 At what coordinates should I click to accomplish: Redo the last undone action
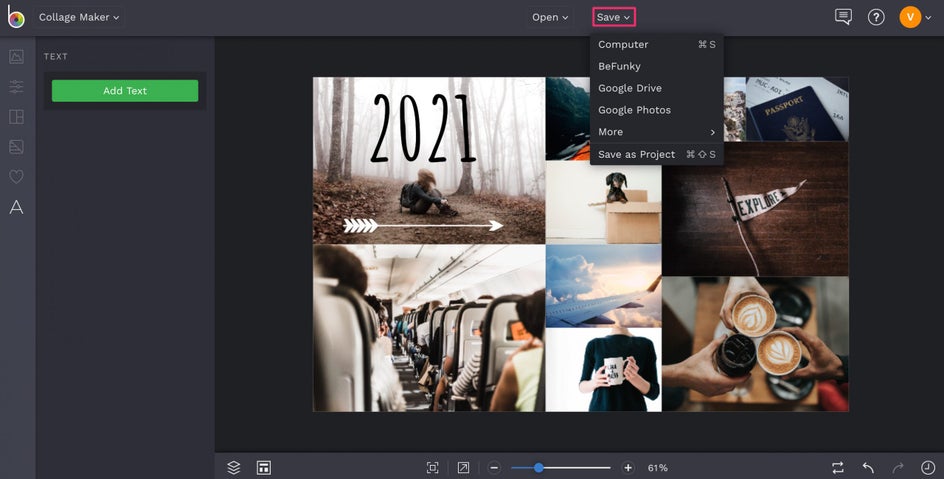pos(898,468)
